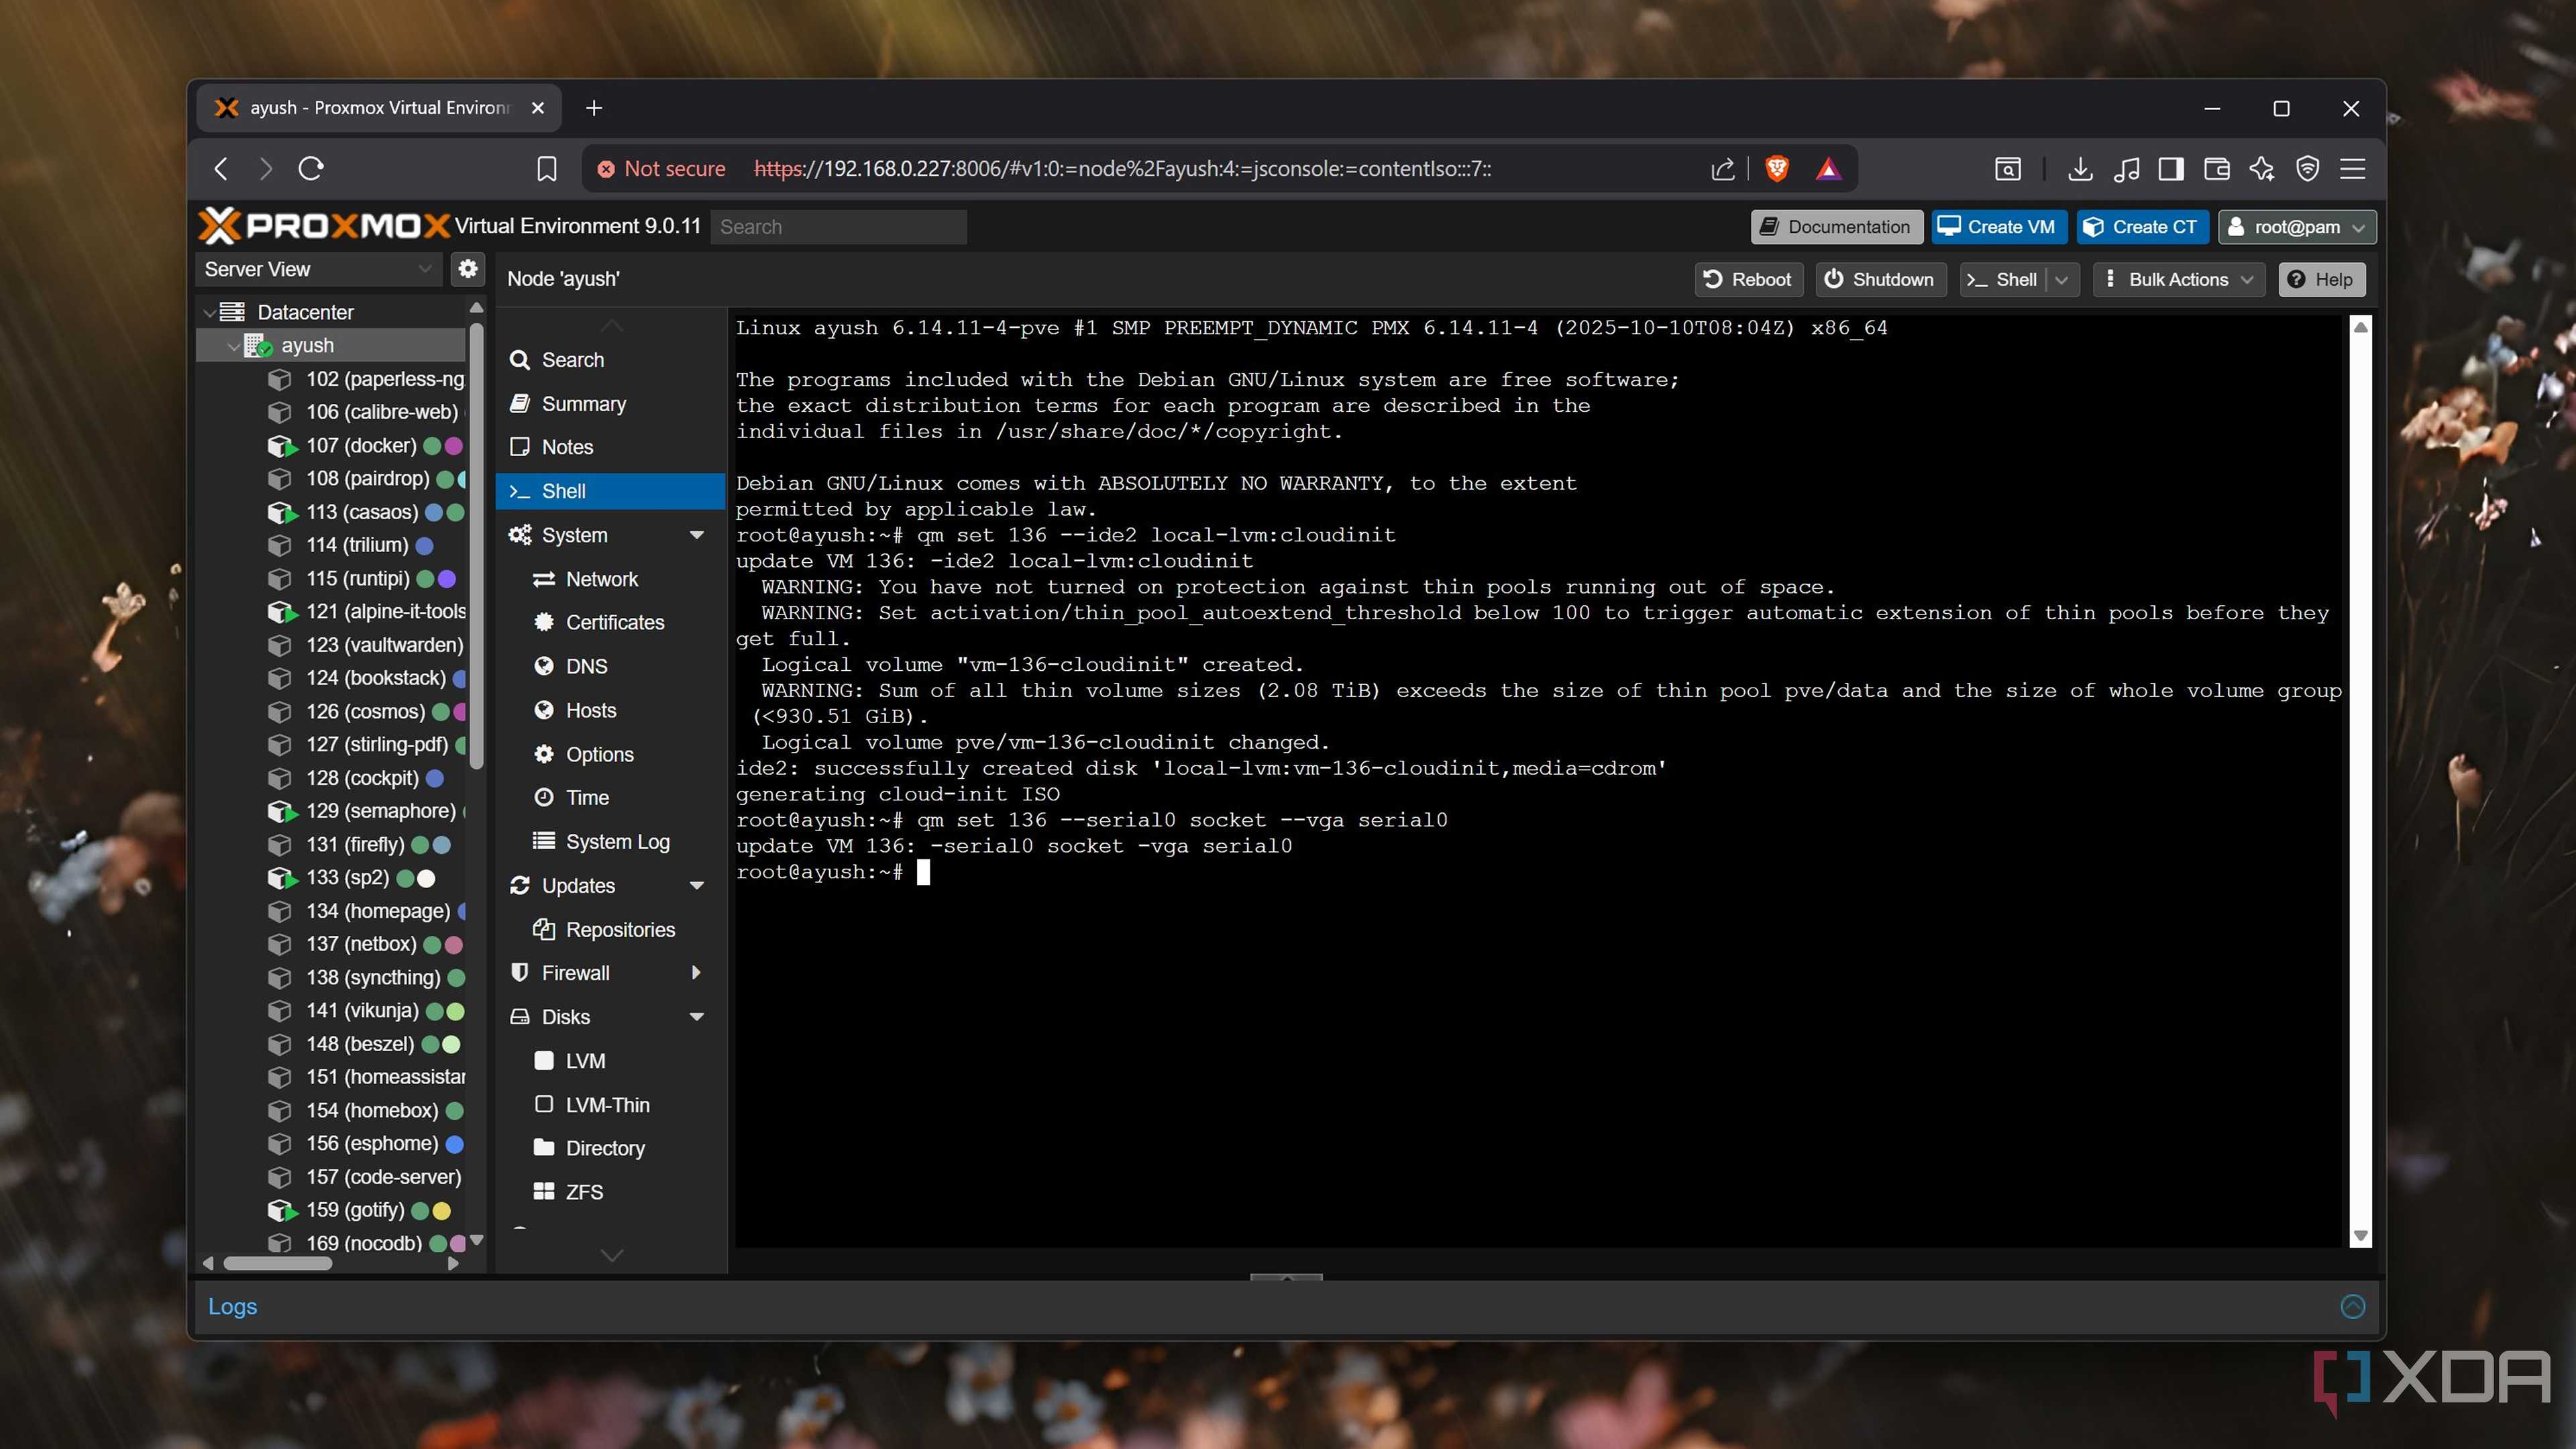Open the Server View dropdown
The width and height of the screenshot is (2576, 1449).
318,269
